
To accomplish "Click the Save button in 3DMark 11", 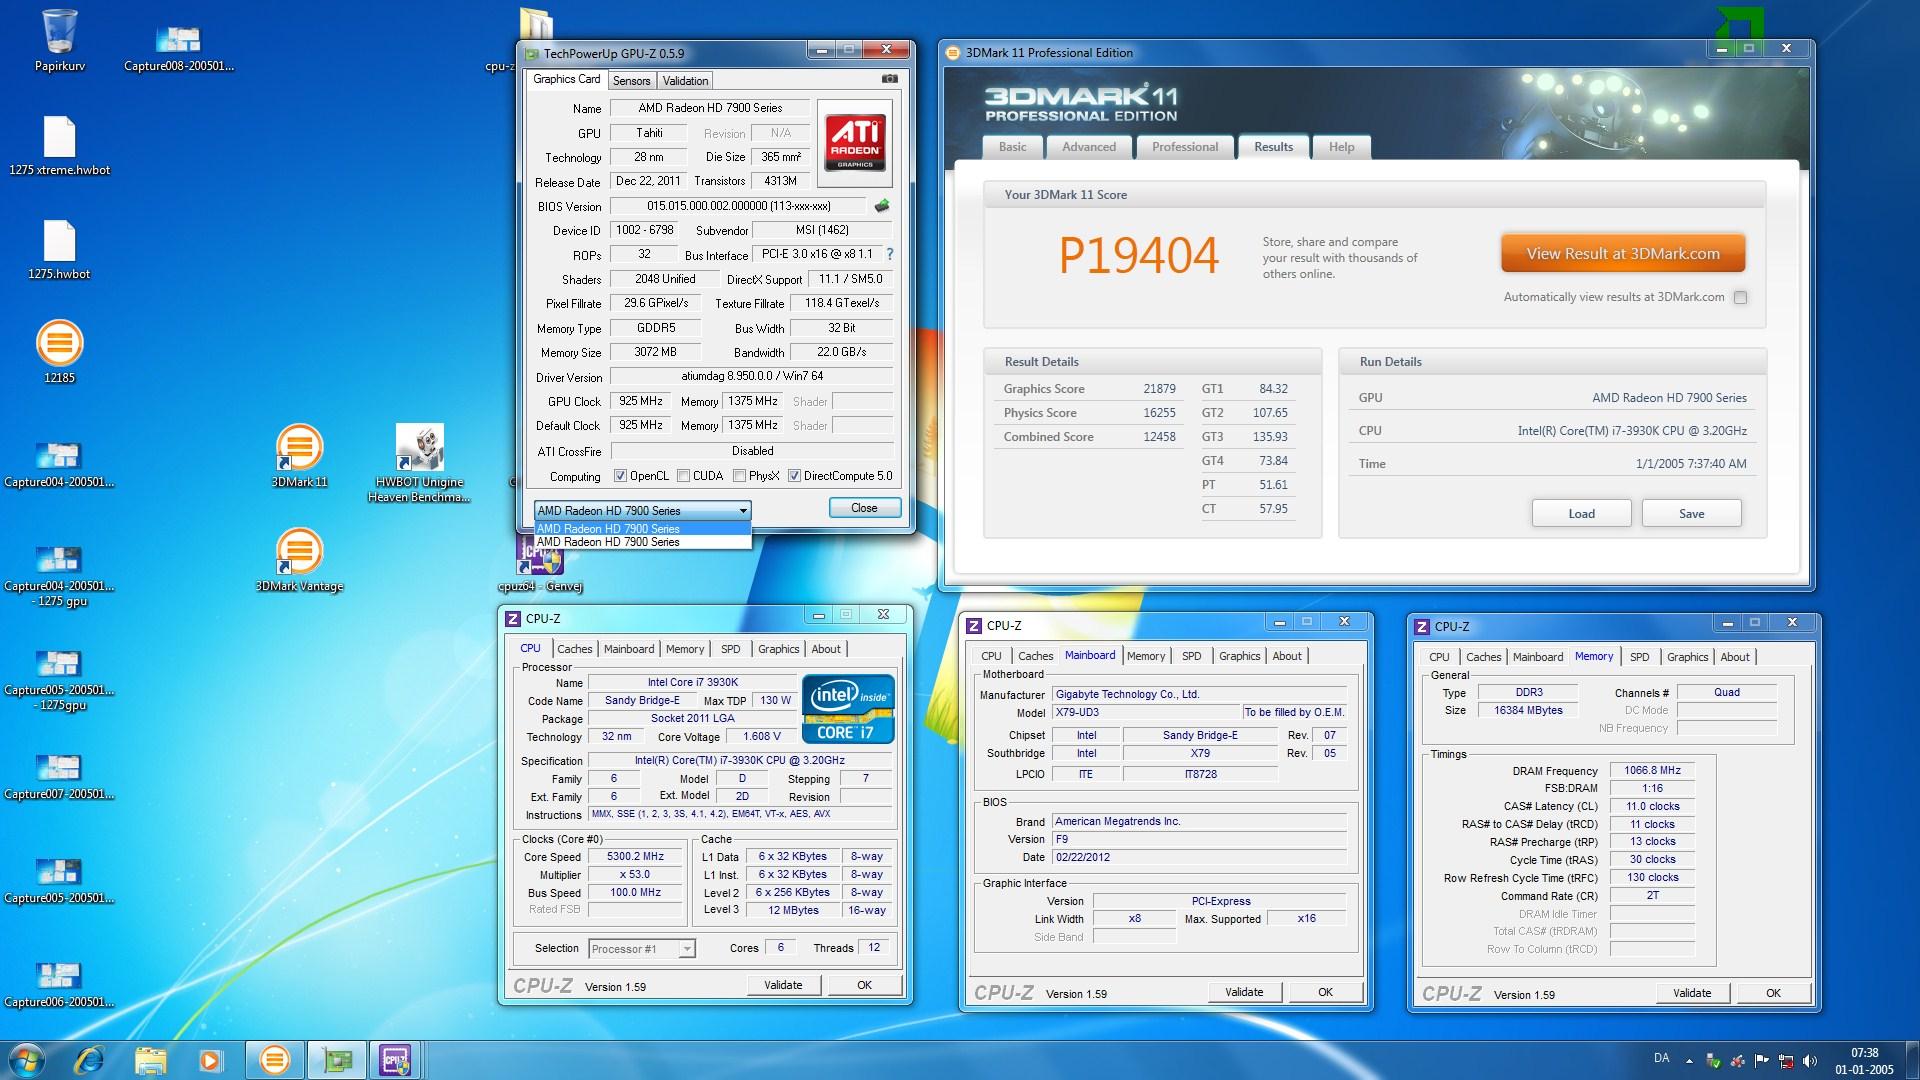I will pyautogui.click(x=1691, y=514).
